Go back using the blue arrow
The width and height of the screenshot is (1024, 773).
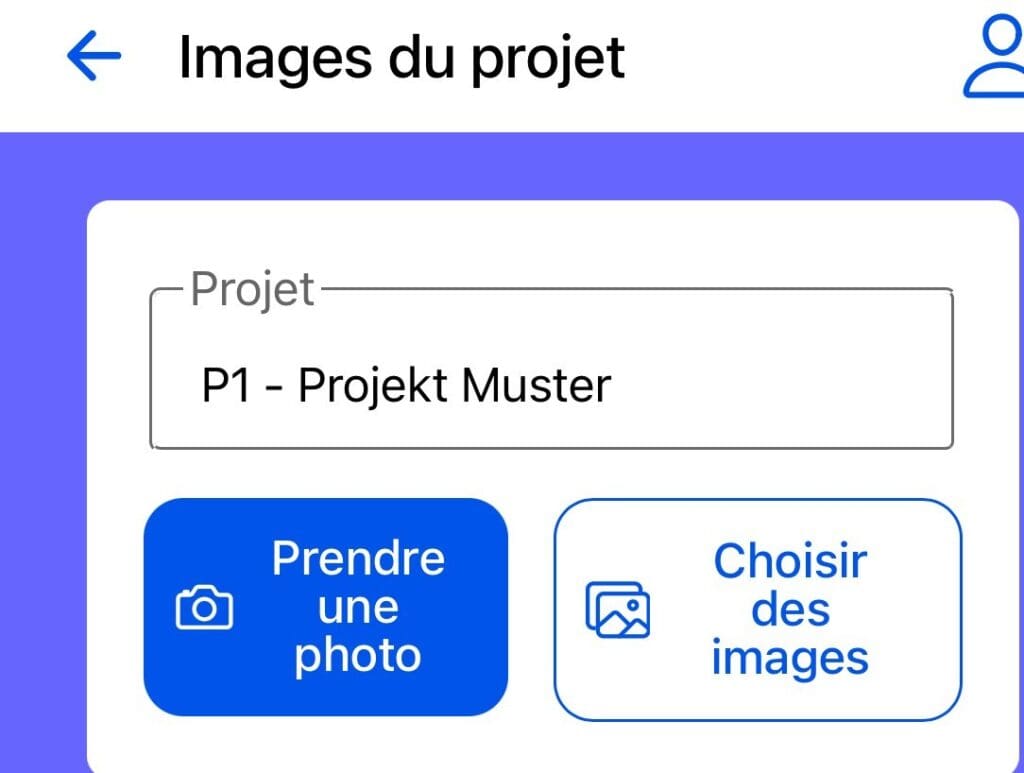click(x=93, y=55)
